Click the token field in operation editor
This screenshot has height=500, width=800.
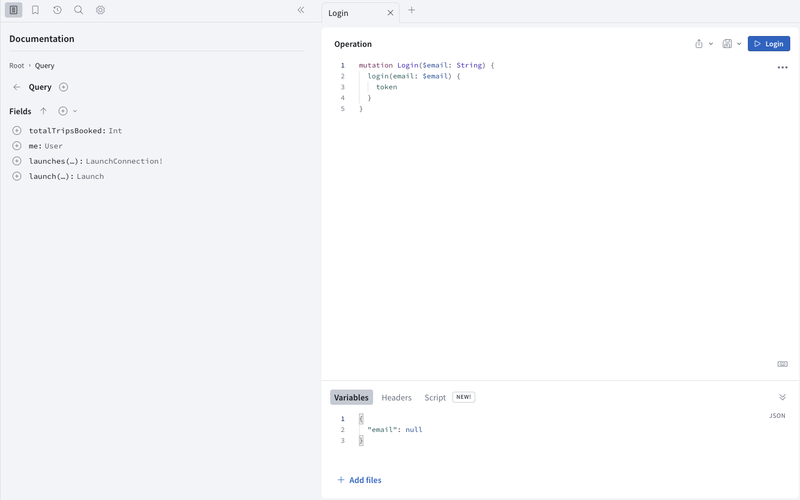click(386, 87)
